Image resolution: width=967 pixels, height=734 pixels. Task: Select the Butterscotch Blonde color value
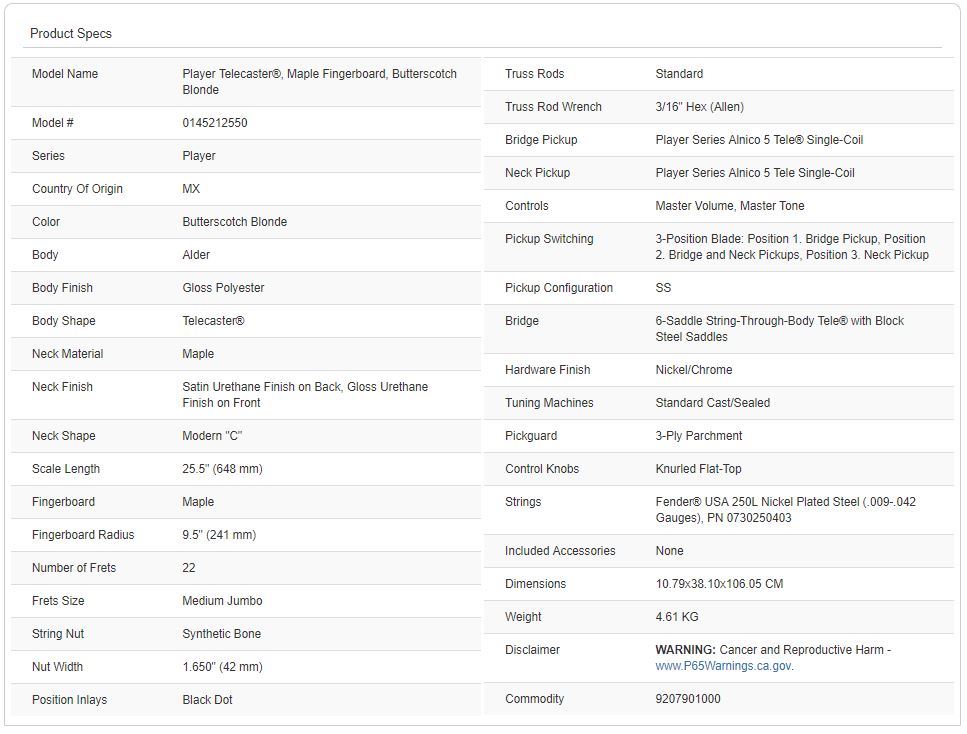234,222
